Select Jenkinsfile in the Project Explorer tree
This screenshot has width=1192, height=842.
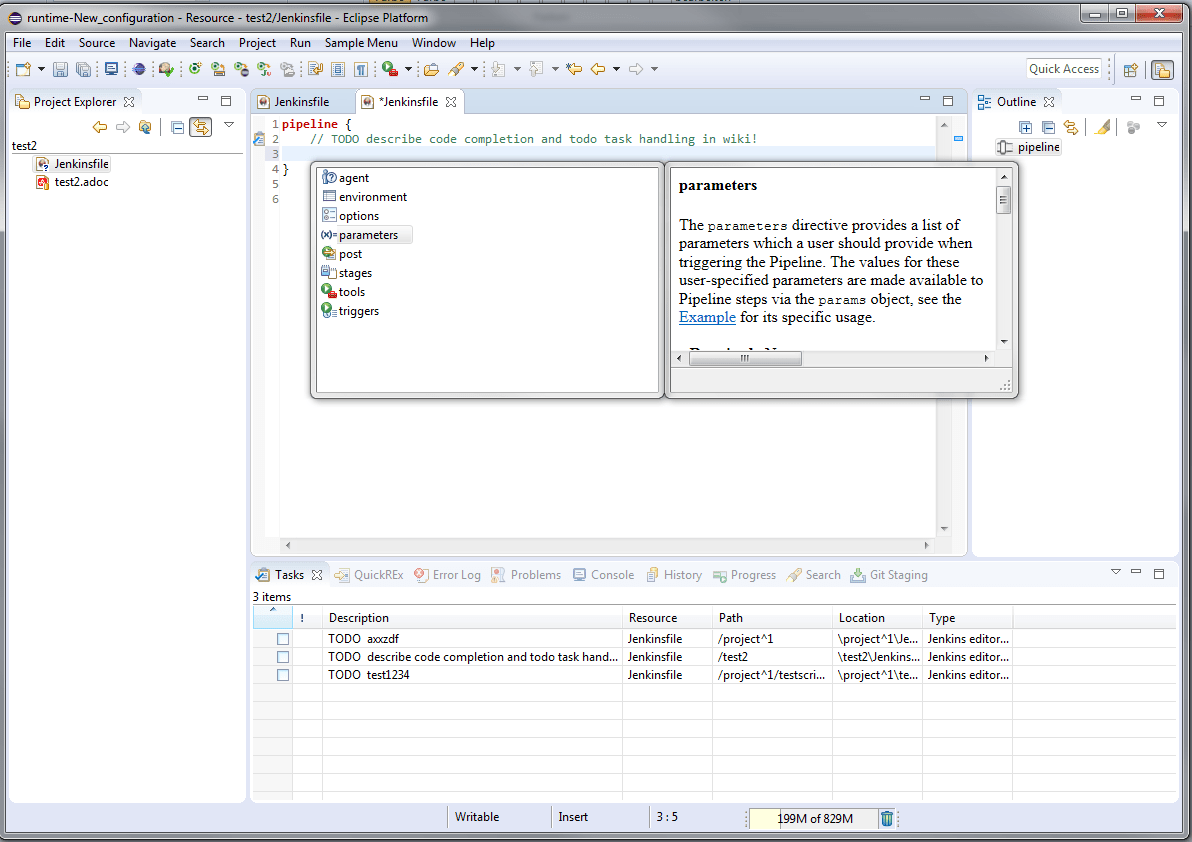(79, 163)
